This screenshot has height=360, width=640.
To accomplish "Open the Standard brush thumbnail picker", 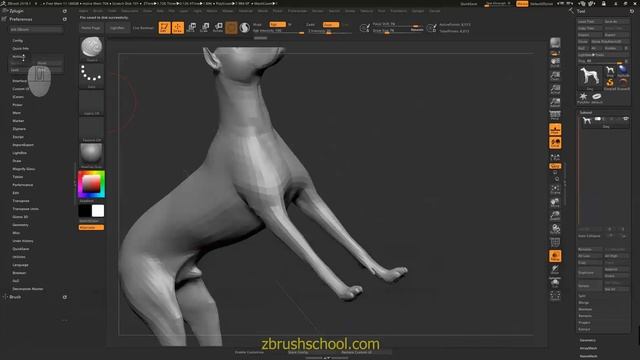I will pos(91,49).
